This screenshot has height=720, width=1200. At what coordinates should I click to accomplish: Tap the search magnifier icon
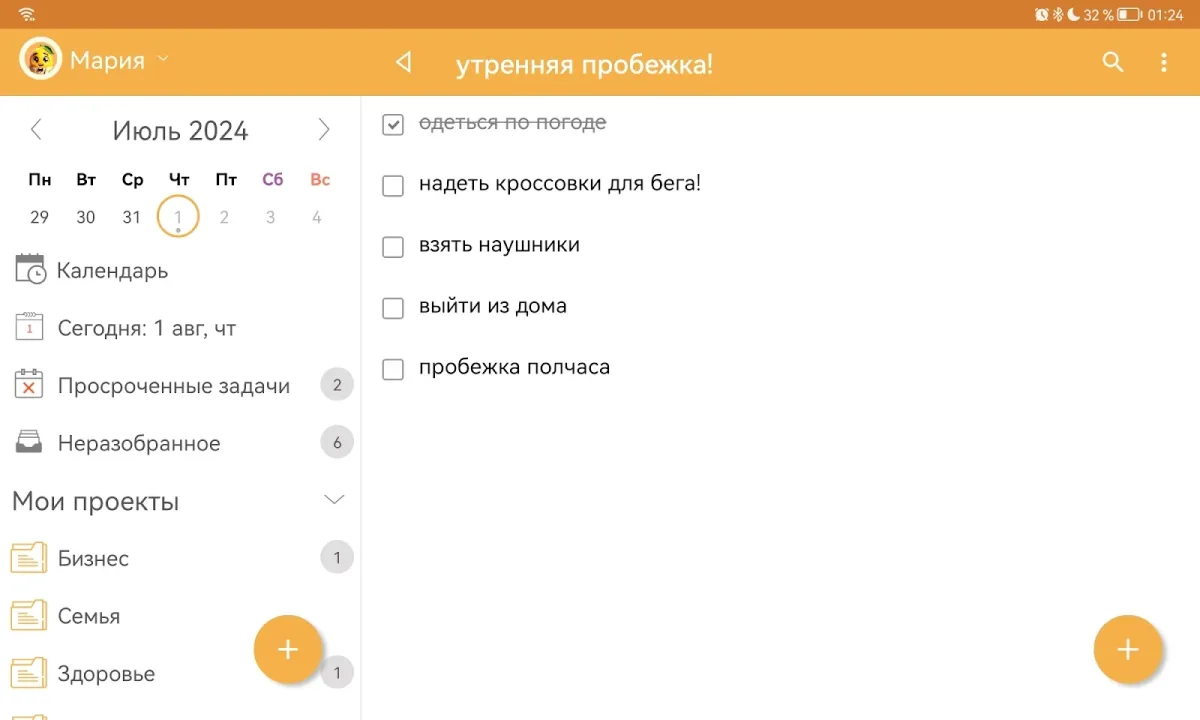[1113, 62]
